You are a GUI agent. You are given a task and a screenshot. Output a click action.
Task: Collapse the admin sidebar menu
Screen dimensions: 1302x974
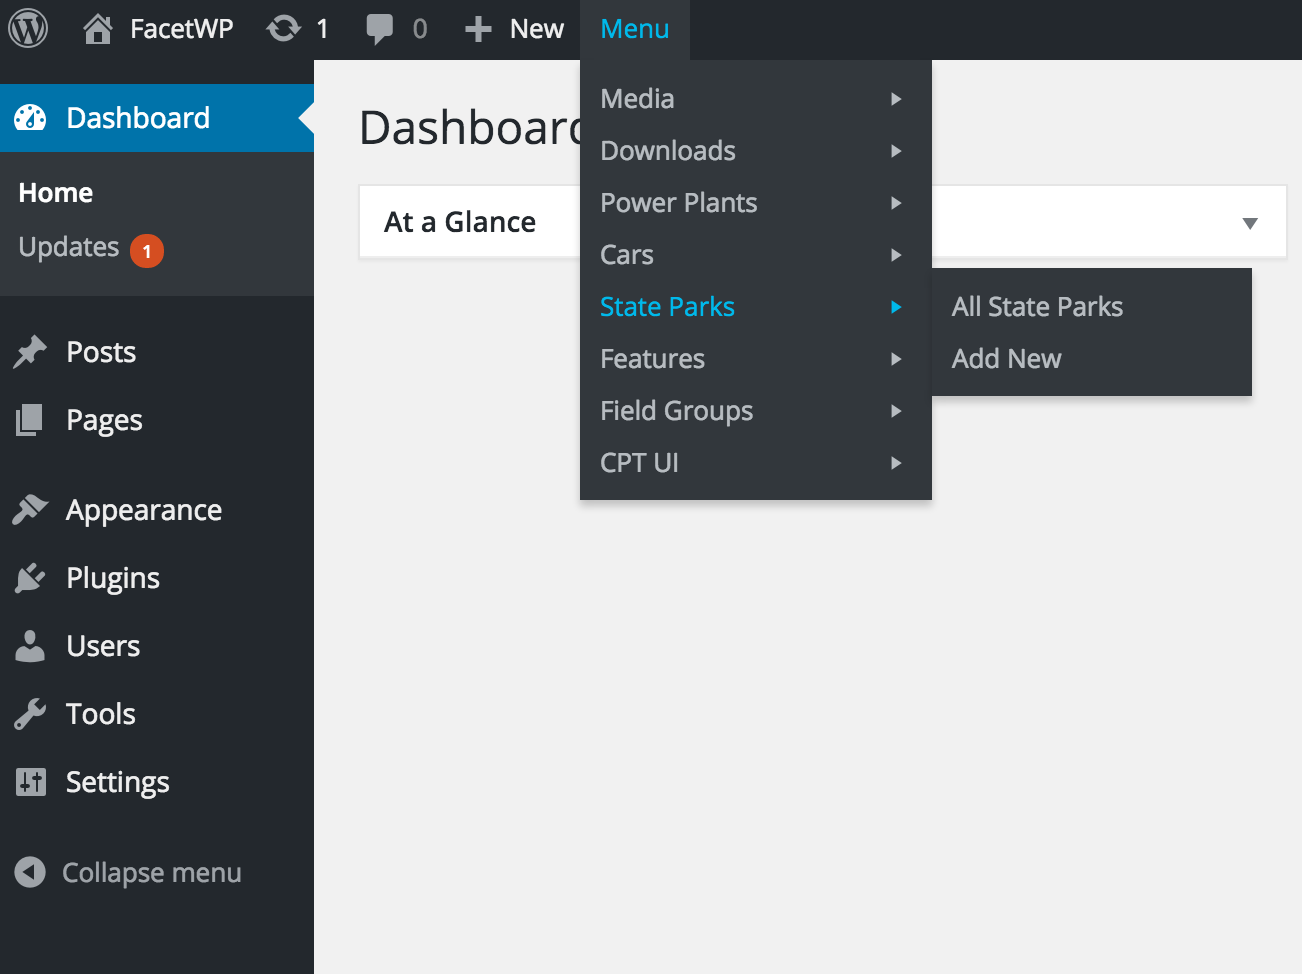130,873
